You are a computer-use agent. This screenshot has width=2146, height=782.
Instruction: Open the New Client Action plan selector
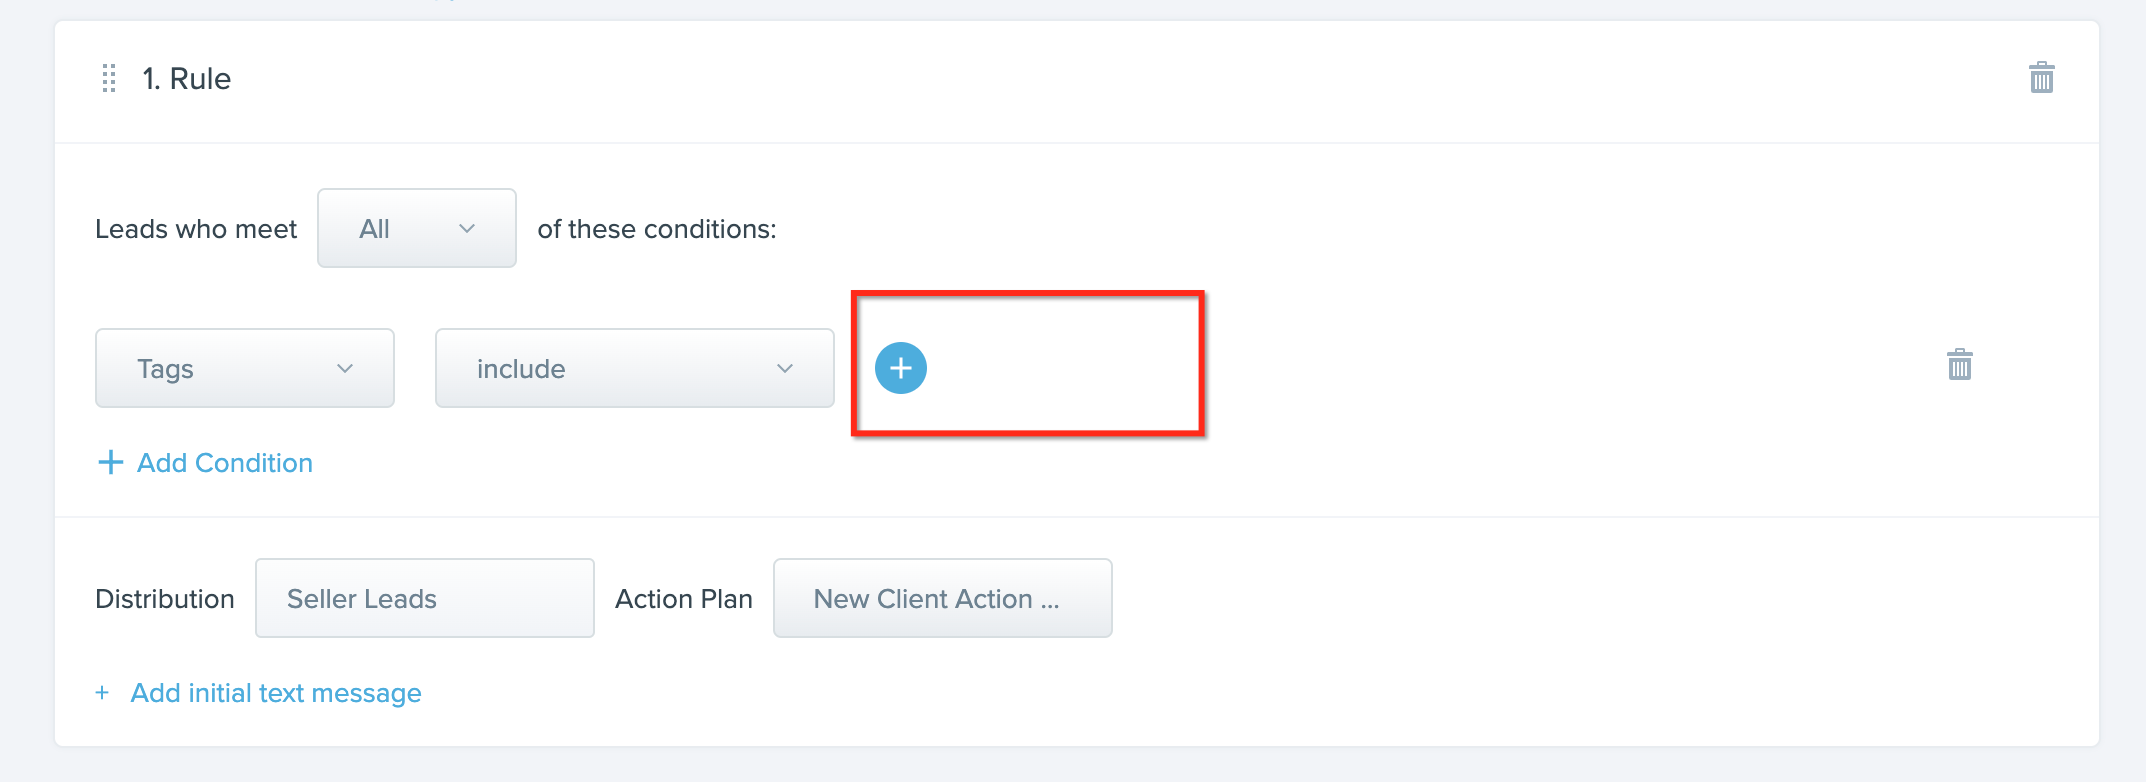coord(943,598)
